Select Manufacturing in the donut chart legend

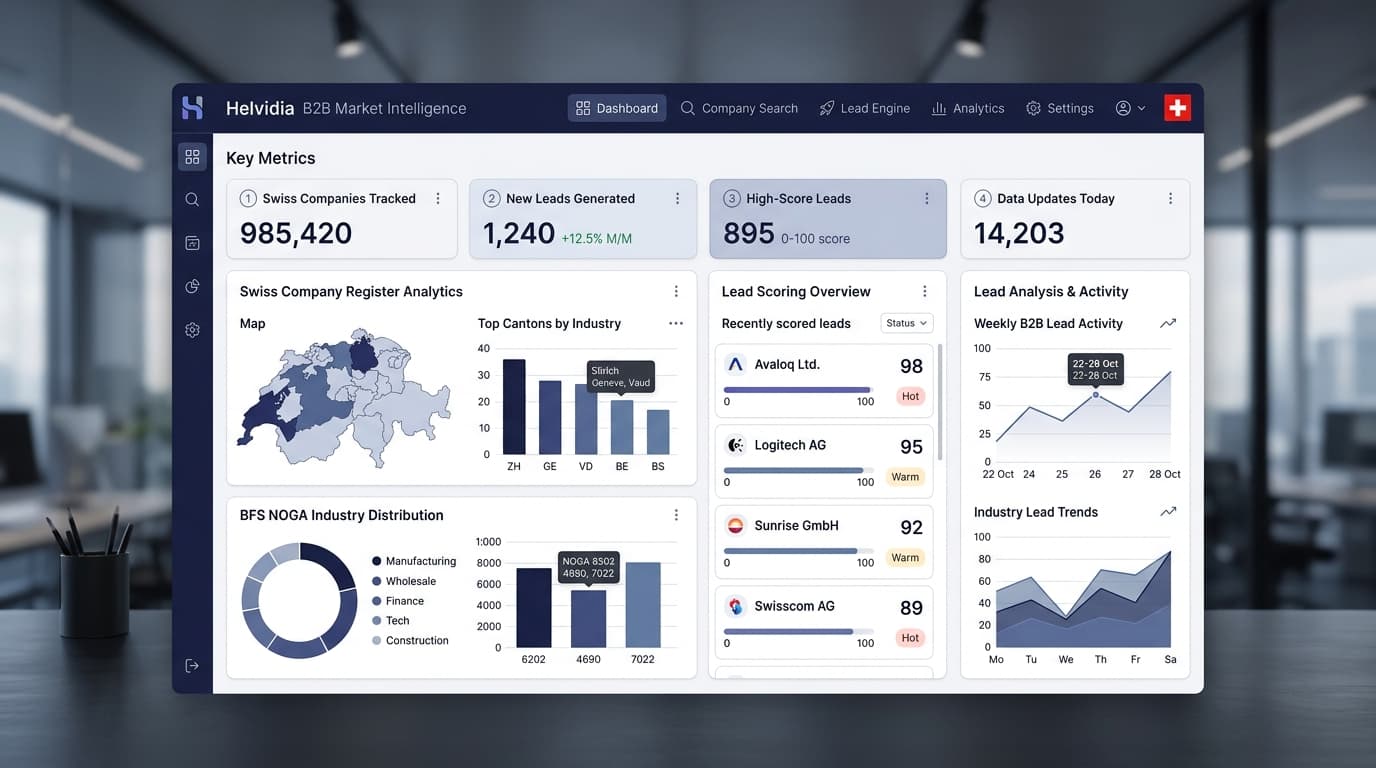point(413,562)
